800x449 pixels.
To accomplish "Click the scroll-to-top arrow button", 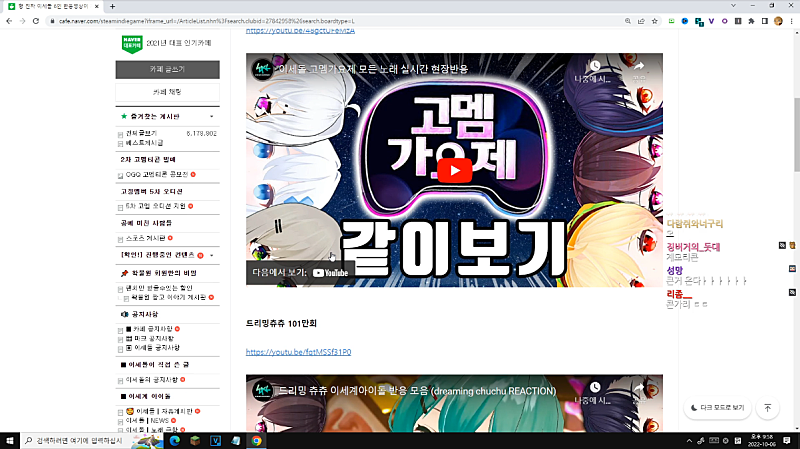I will click(x=767, y=408).
